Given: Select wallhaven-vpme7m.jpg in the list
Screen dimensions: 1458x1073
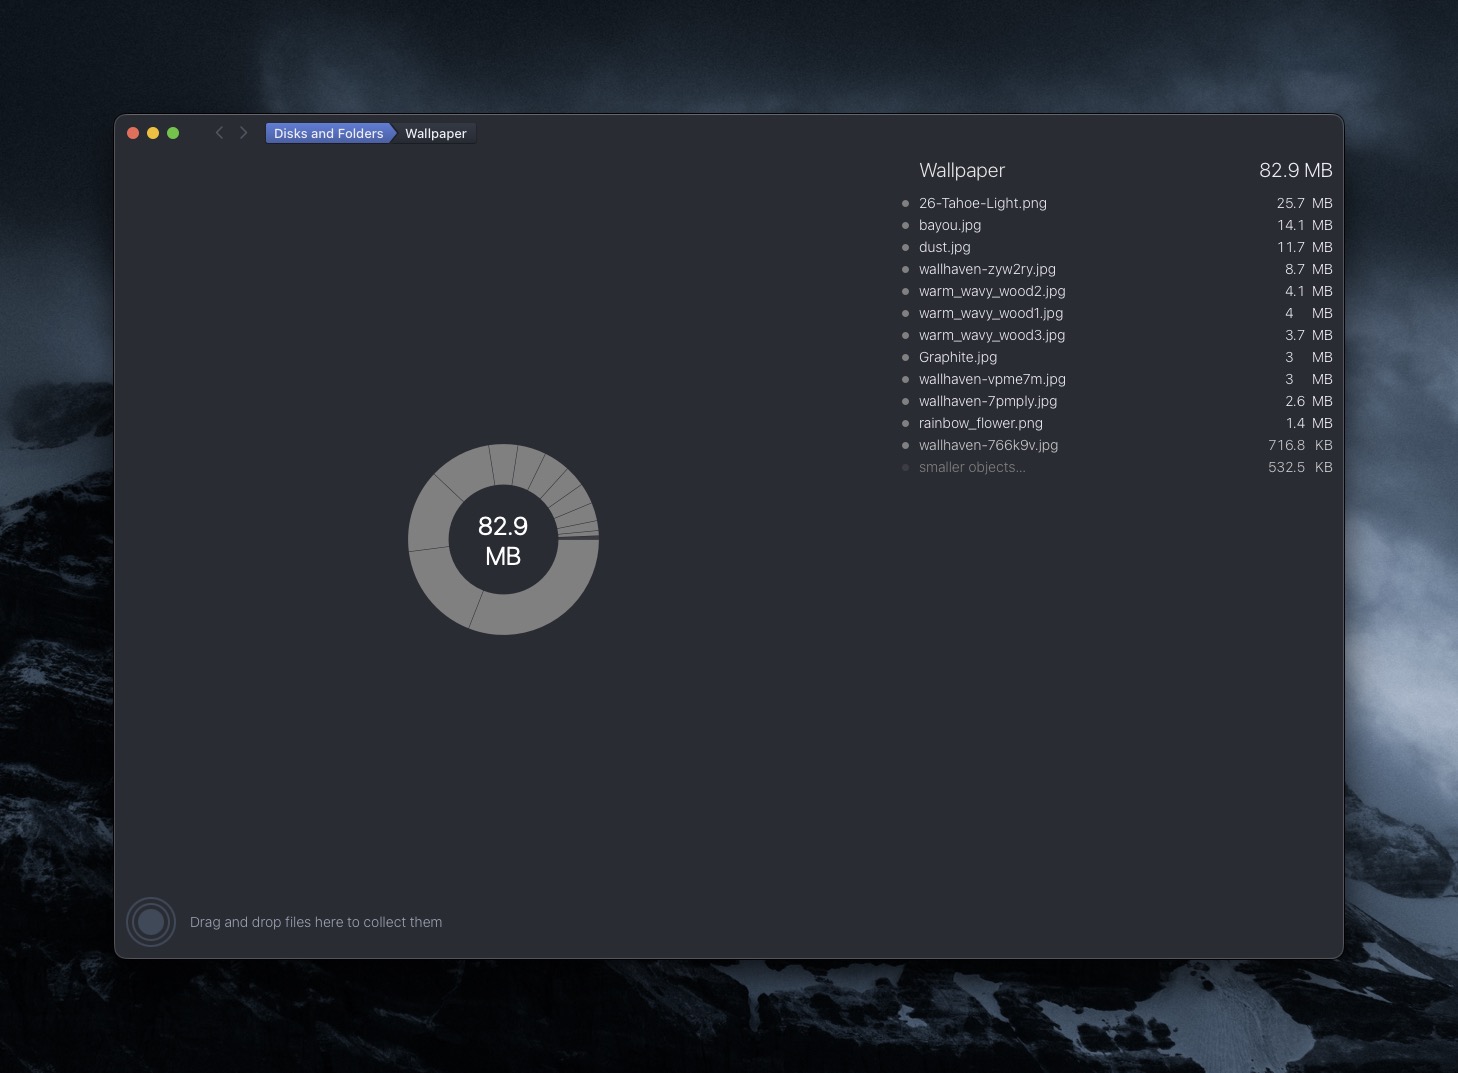Looking at the screenshot, I should [992, 379].
